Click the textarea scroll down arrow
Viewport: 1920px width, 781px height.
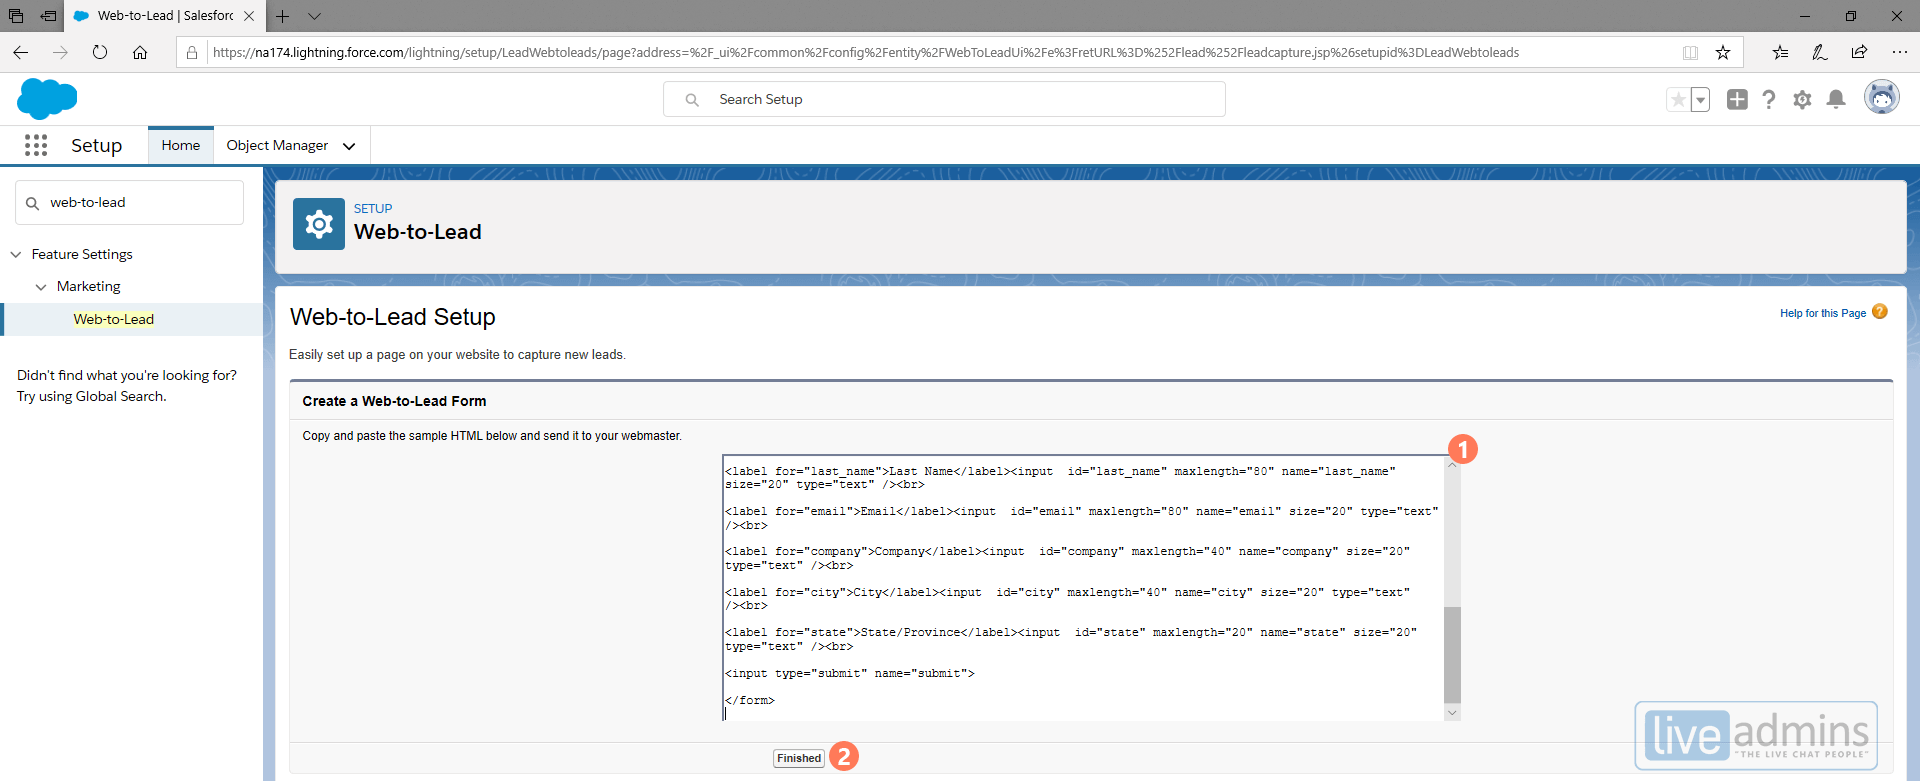1452,713
